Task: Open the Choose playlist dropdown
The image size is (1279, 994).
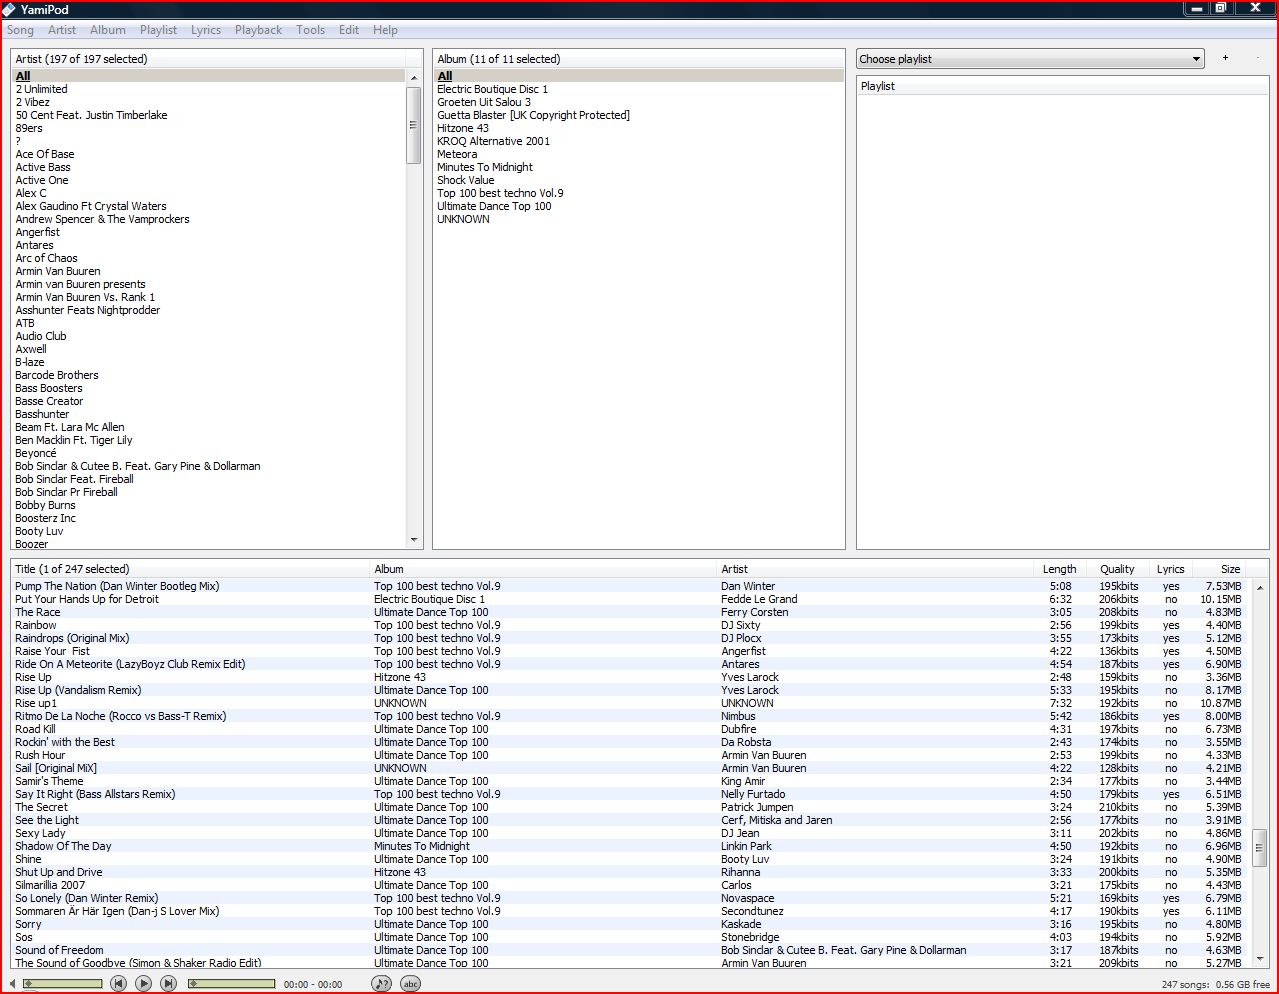Action: [x=1030, y=59]
